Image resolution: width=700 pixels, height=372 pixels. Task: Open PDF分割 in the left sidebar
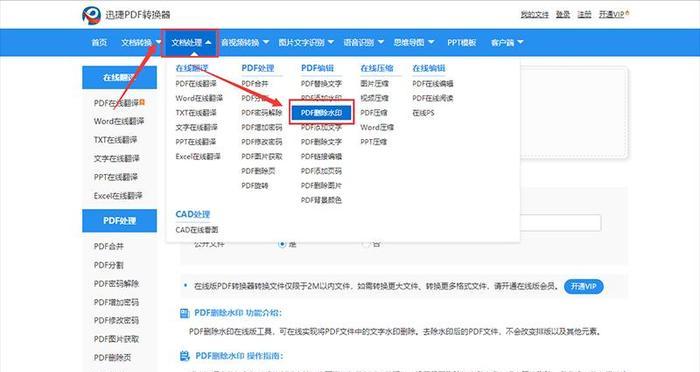[x=108, y=265]
